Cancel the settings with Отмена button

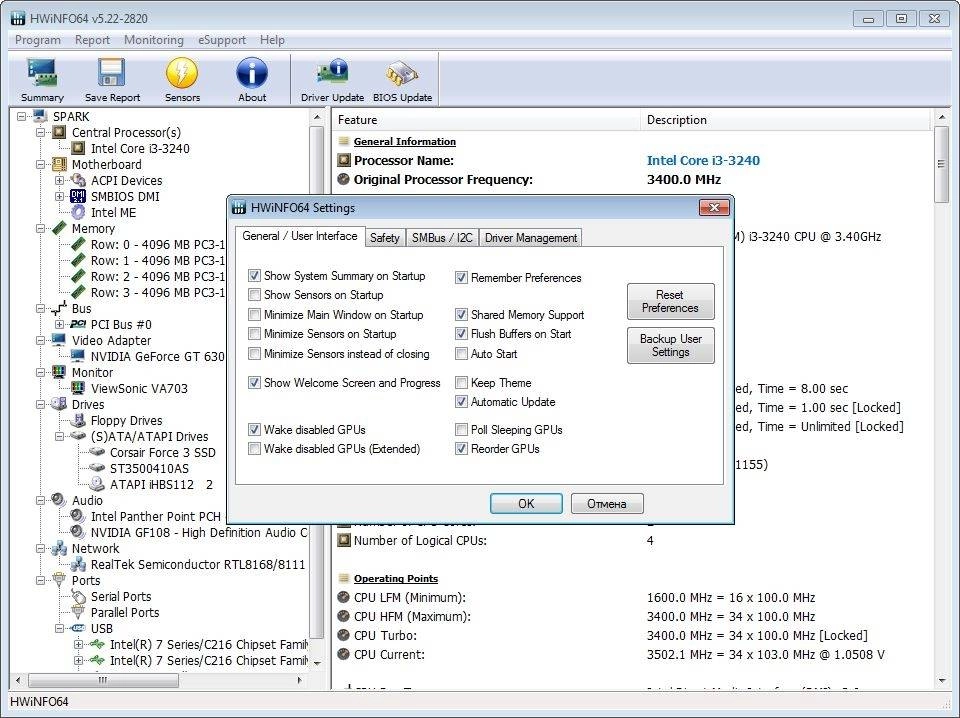607,504
